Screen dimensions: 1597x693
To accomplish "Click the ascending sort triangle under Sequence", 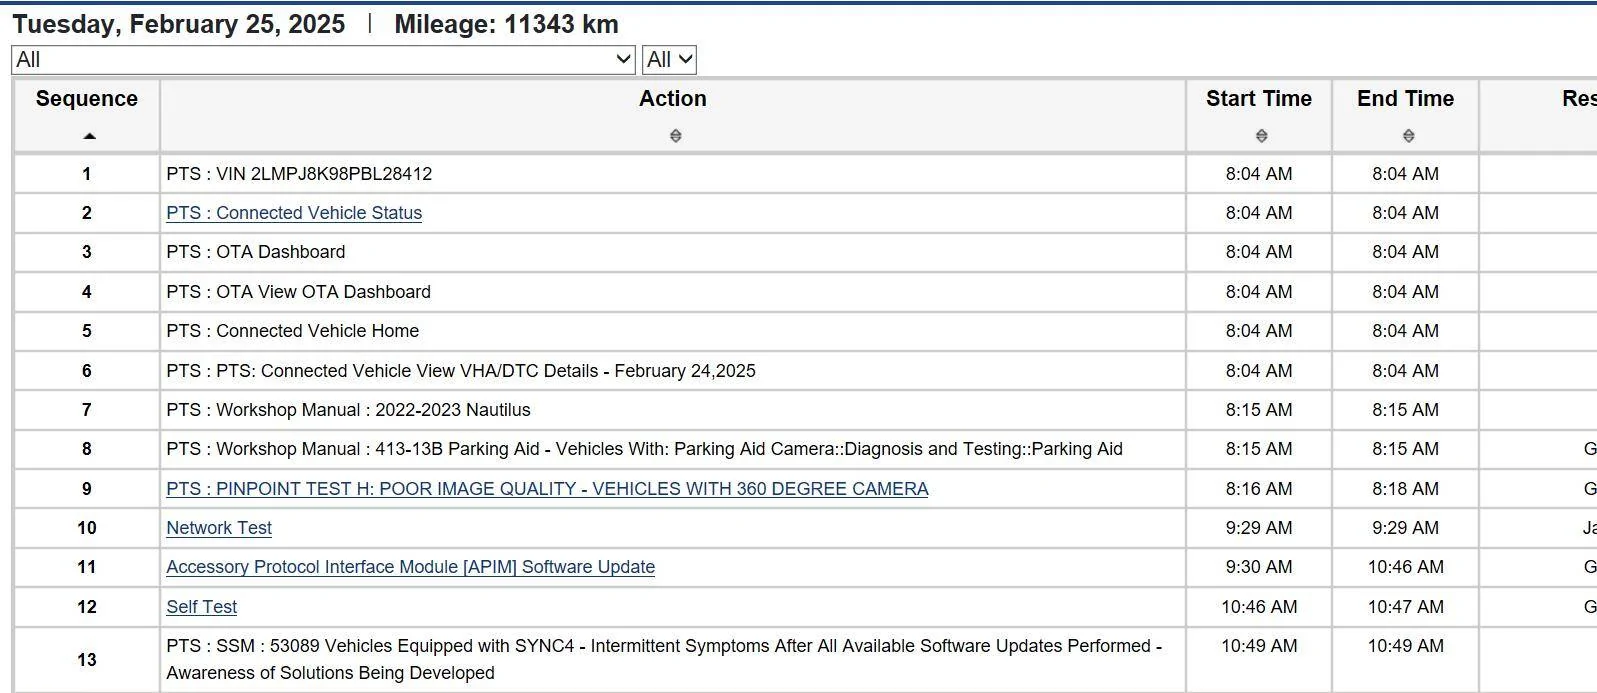I will (x=87, y=133).
